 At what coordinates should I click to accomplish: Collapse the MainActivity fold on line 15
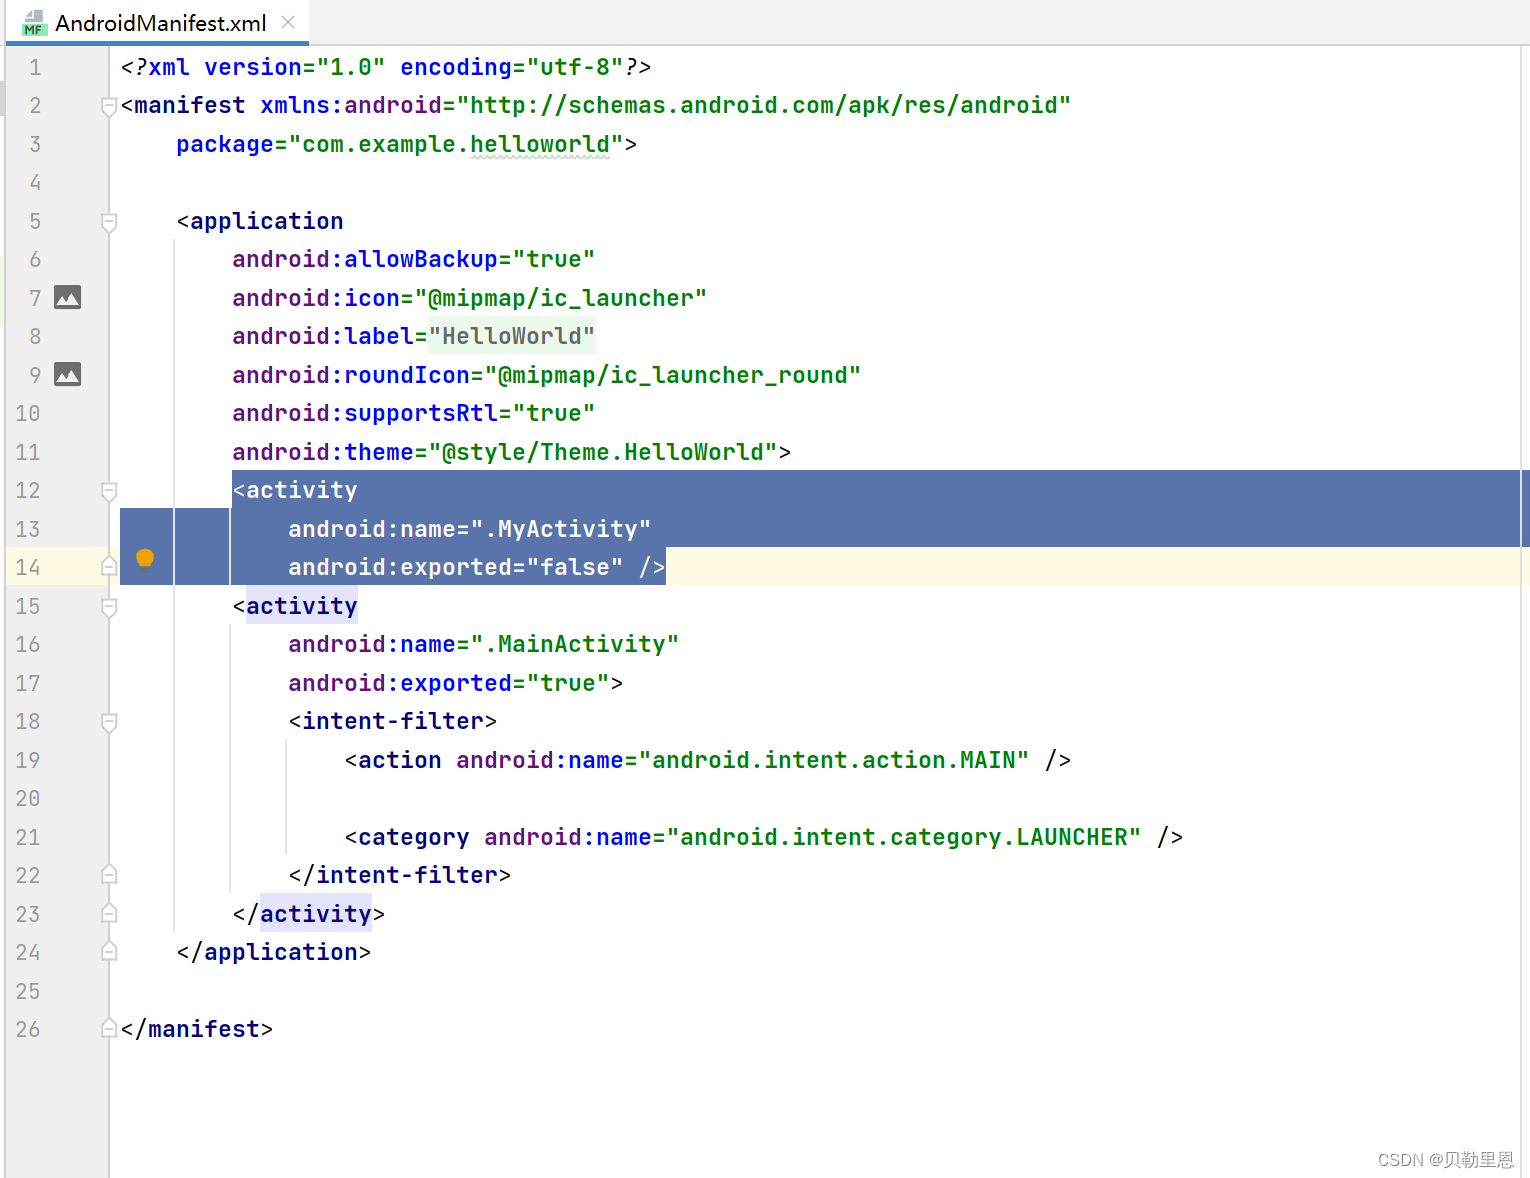point(109,606)
